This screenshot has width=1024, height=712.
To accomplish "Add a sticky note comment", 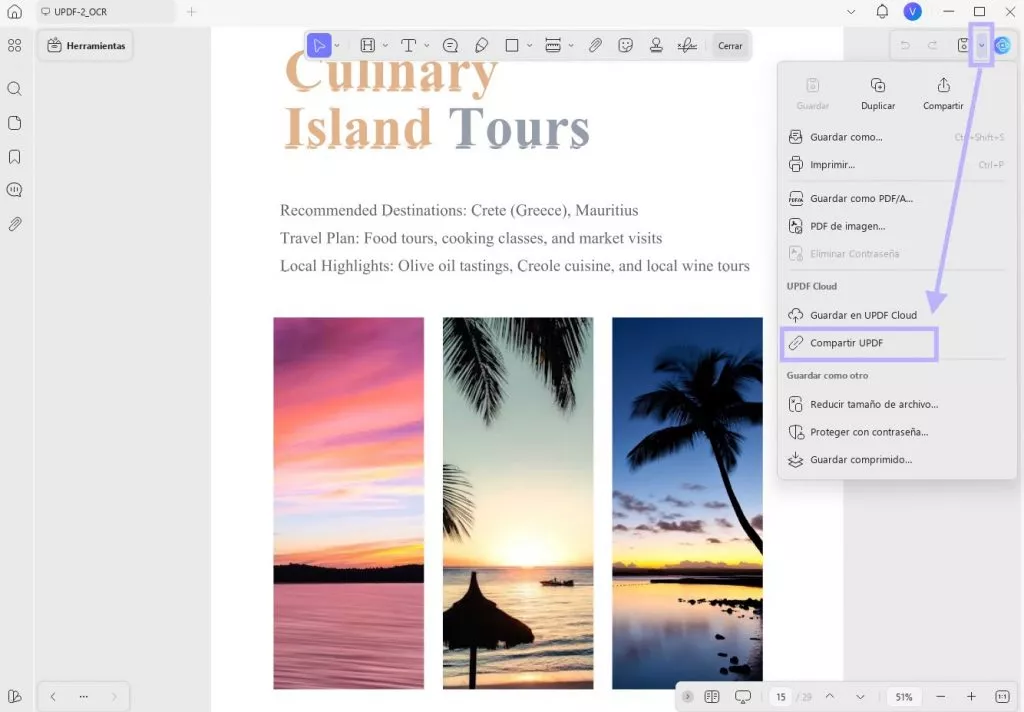I will (x=450, y=46).
